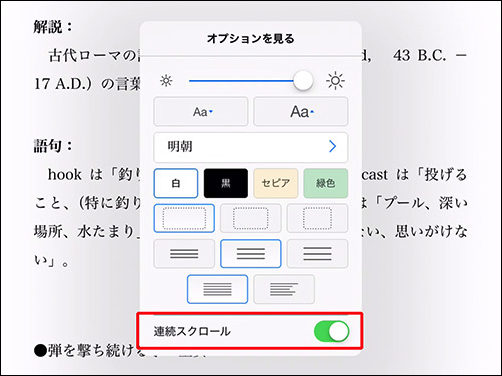Increase font size with large Aa button
Screen dimensions: 502x376
301,111
